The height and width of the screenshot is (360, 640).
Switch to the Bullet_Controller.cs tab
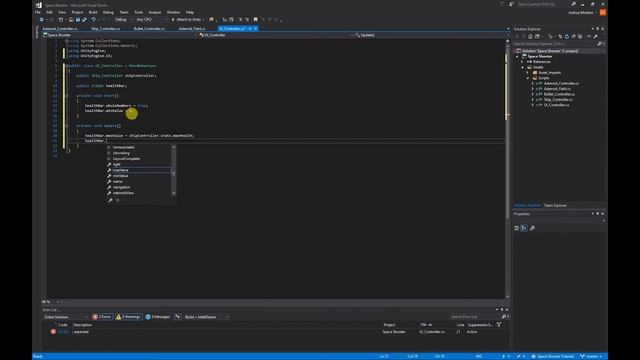[x=149, y=29]
